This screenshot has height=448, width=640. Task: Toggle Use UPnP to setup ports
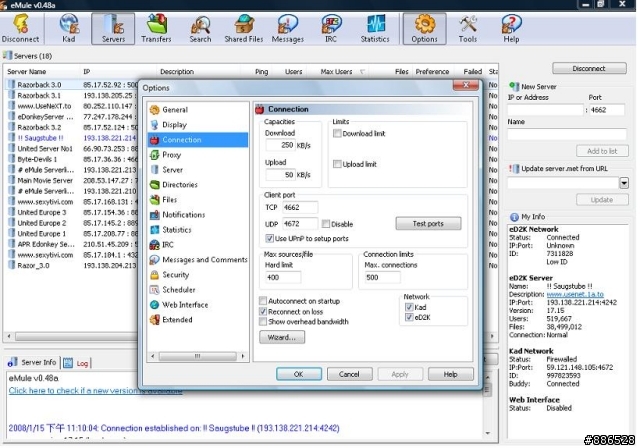pyautogui.click(x=269, y=238)
